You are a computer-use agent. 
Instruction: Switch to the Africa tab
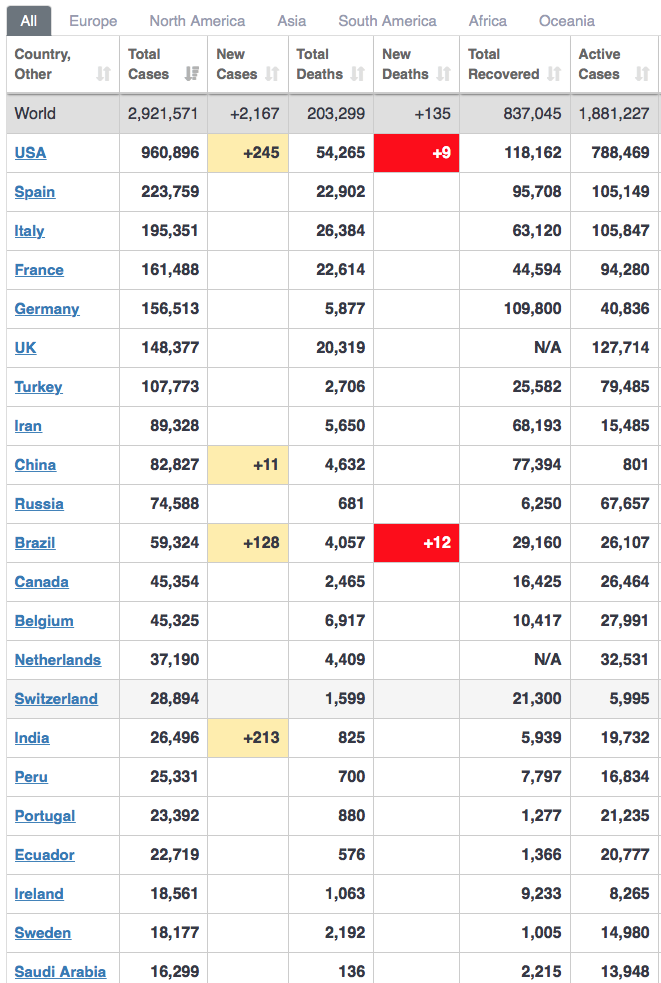click(488, 21)
